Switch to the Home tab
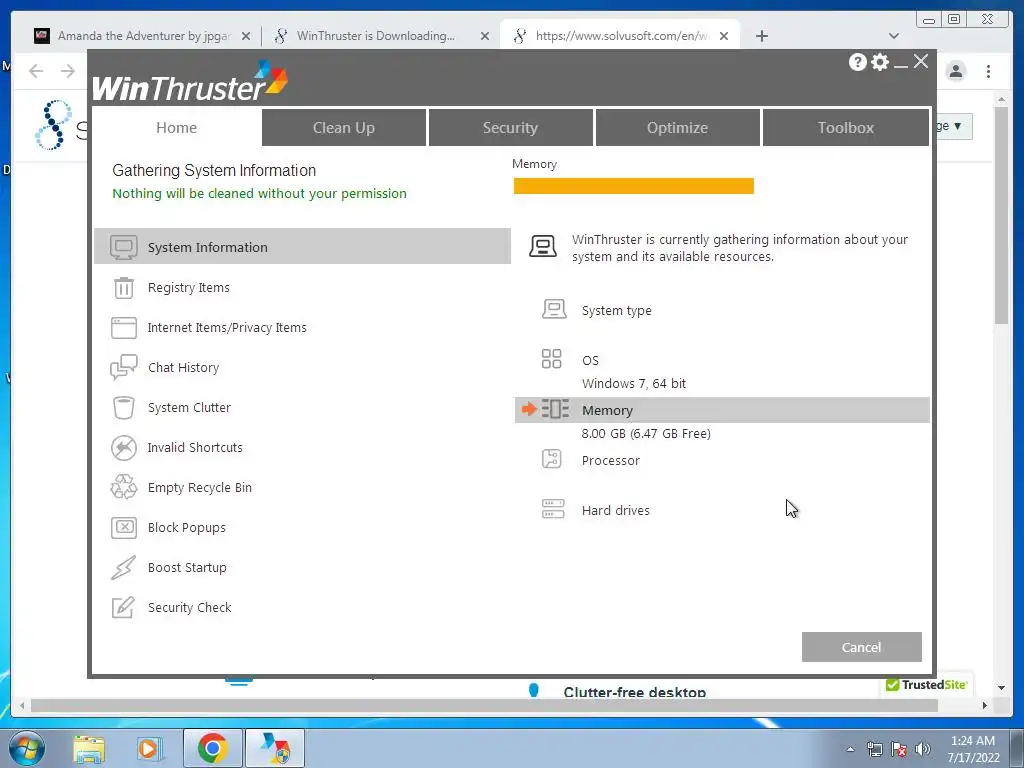This screenshot has height=768, width=1024. coord(176,127)
